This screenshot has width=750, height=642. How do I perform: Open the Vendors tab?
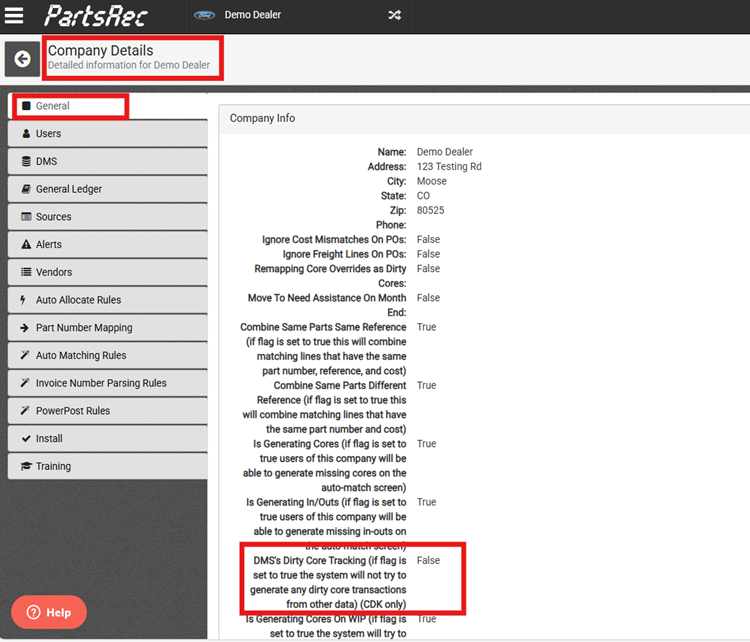[x=108, y=272]
